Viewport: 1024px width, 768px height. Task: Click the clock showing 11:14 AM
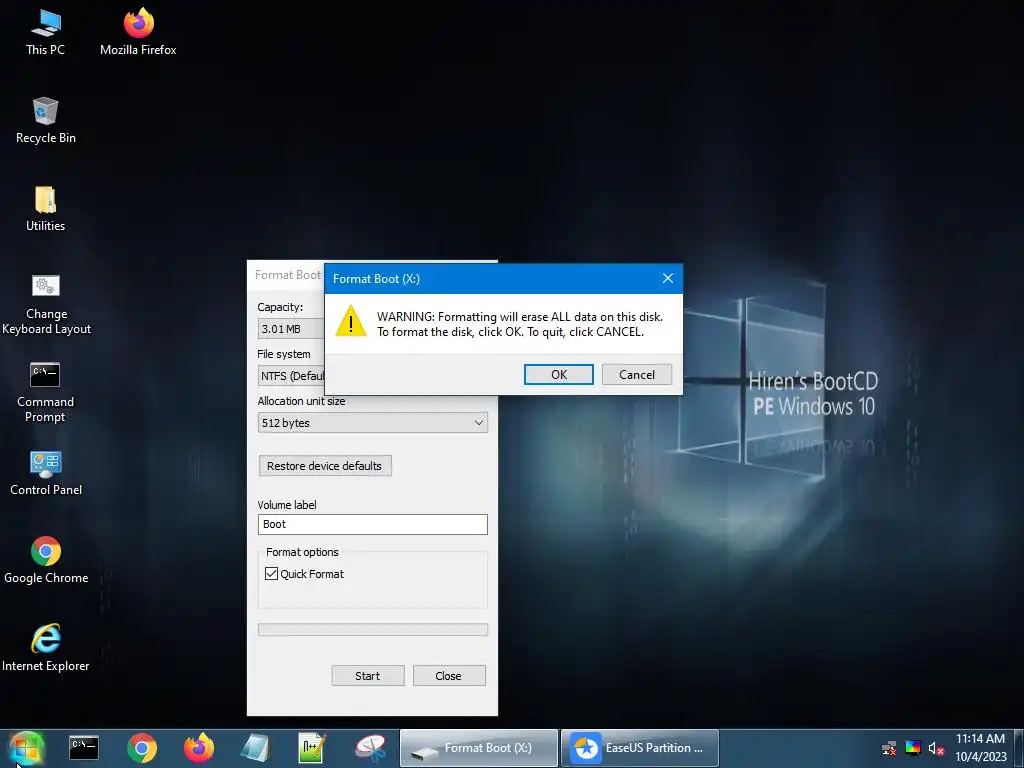click(980, 739)
